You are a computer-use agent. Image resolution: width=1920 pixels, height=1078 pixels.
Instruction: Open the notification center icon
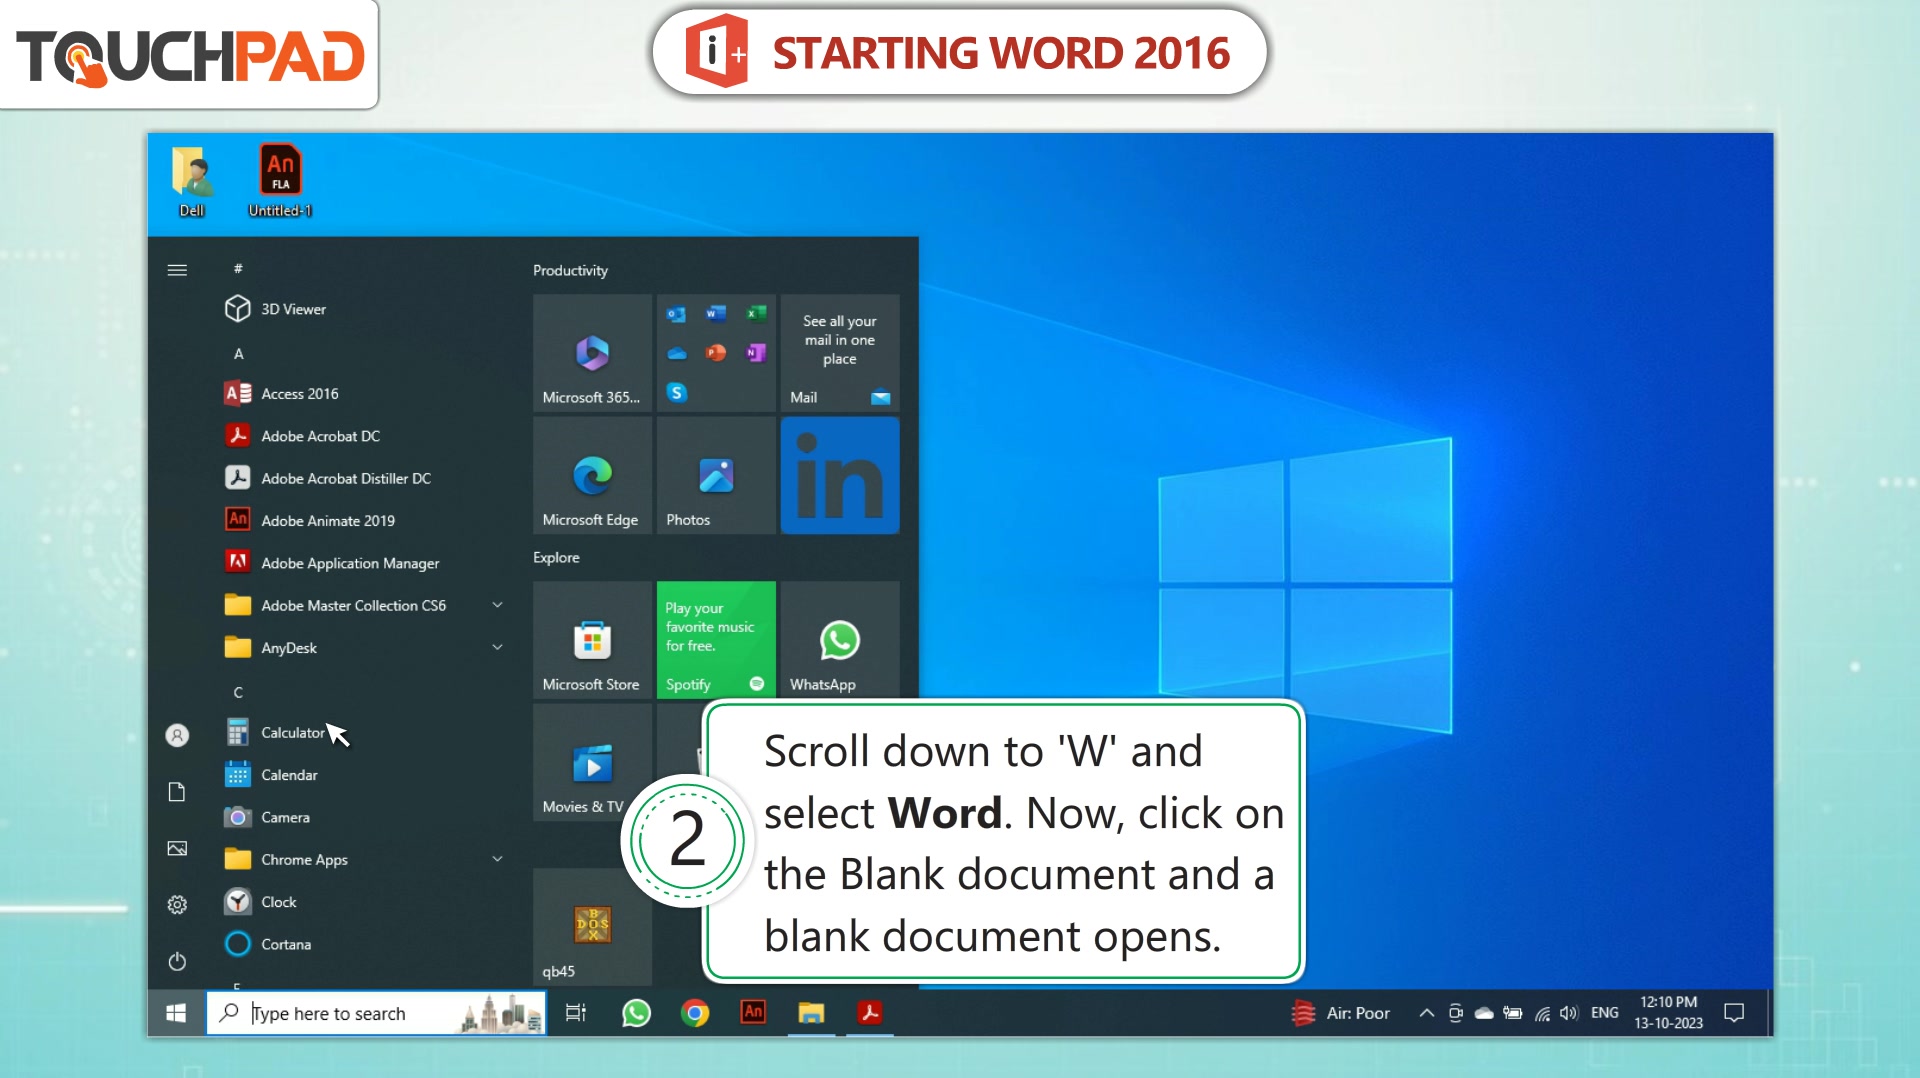(1734, 1013)
